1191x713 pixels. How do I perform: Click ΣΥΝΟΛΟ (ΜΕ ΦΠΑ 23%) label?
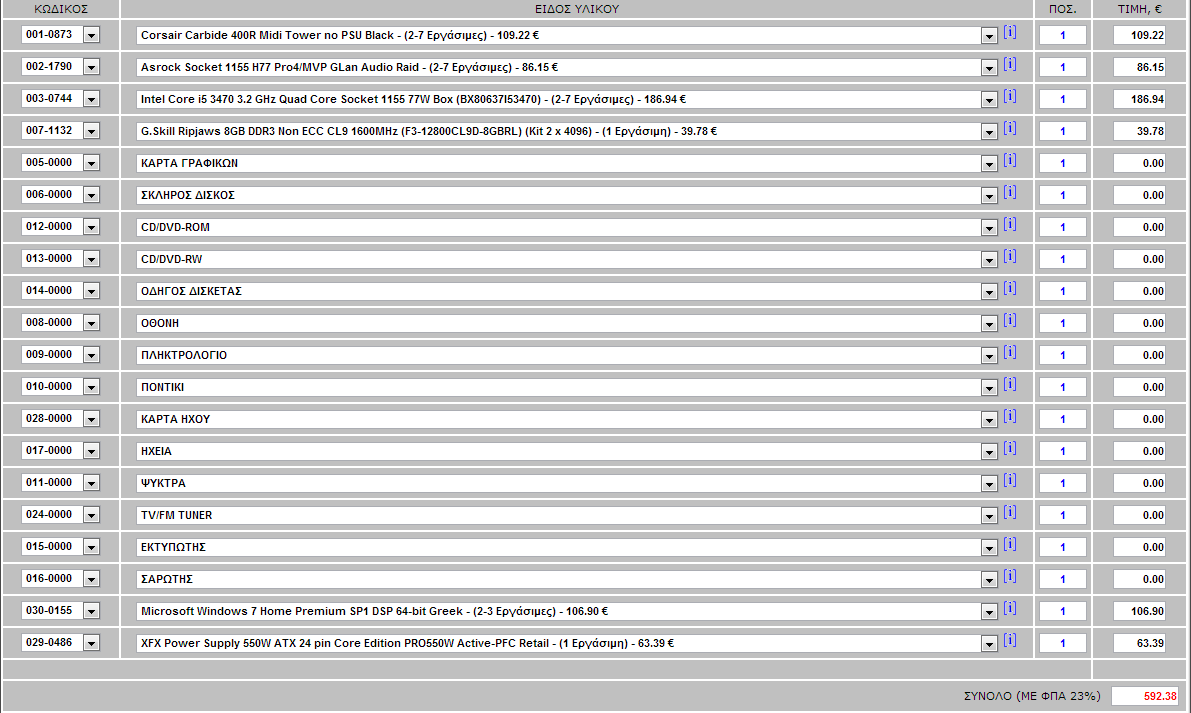1031,696
